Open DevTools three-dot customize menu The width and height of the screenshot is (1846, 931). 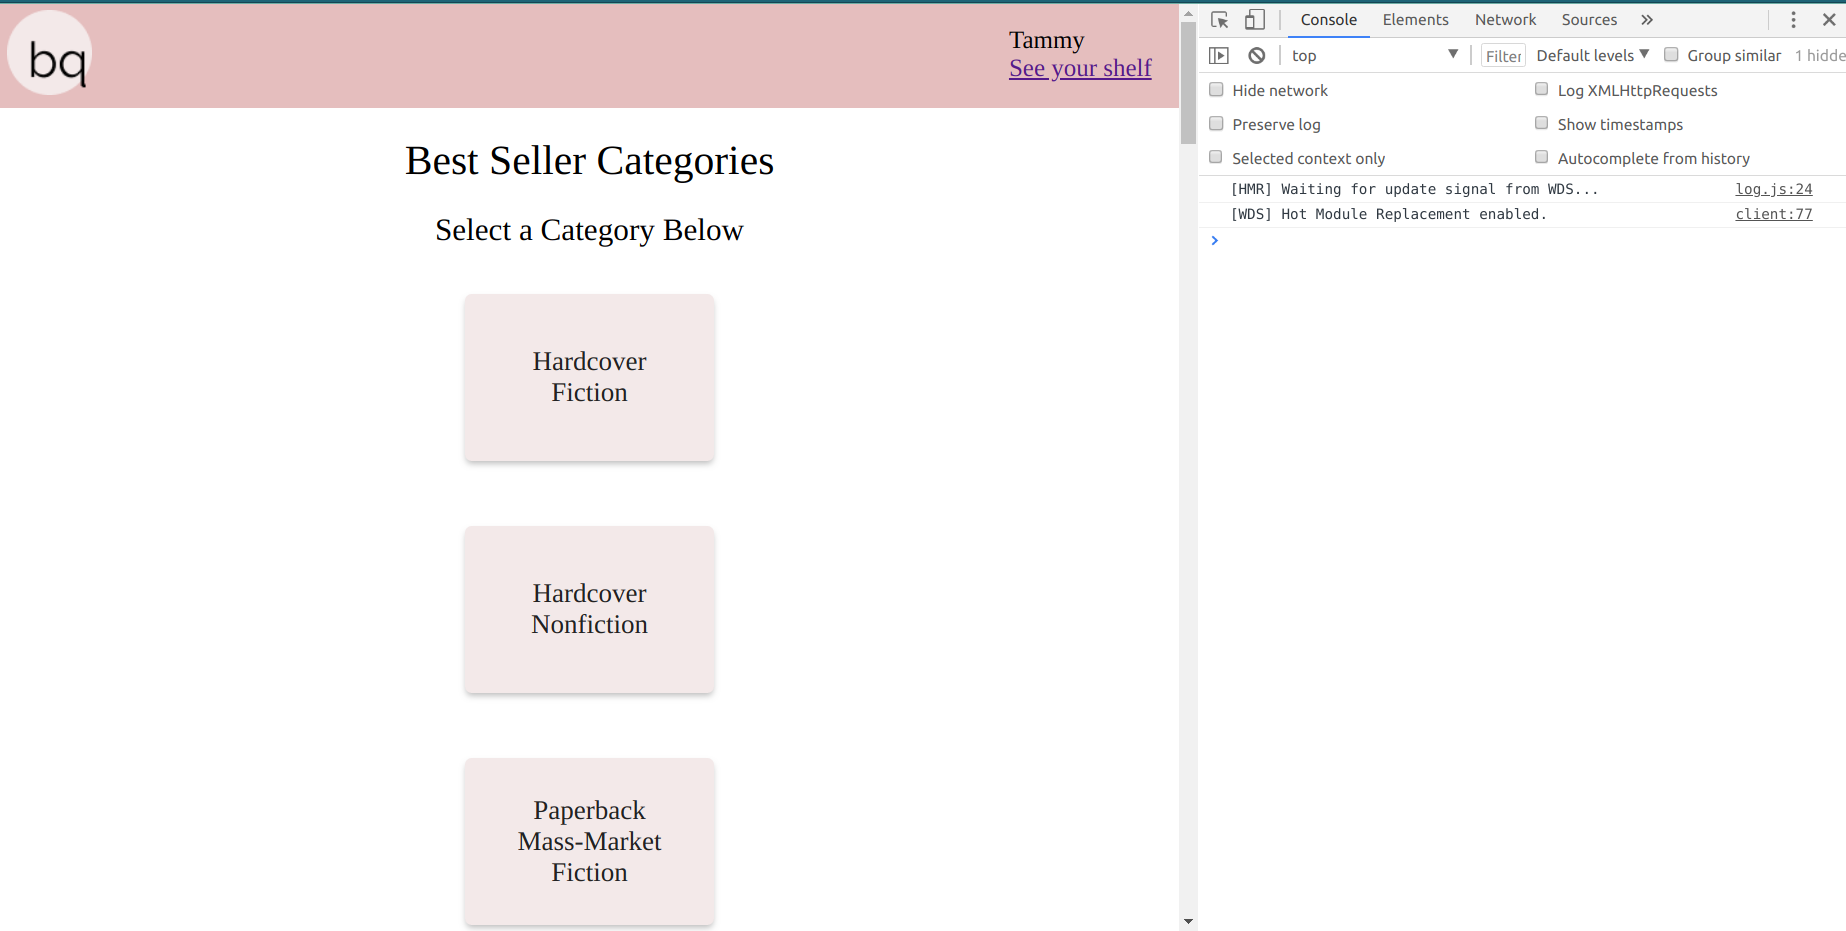(1793, 20)
